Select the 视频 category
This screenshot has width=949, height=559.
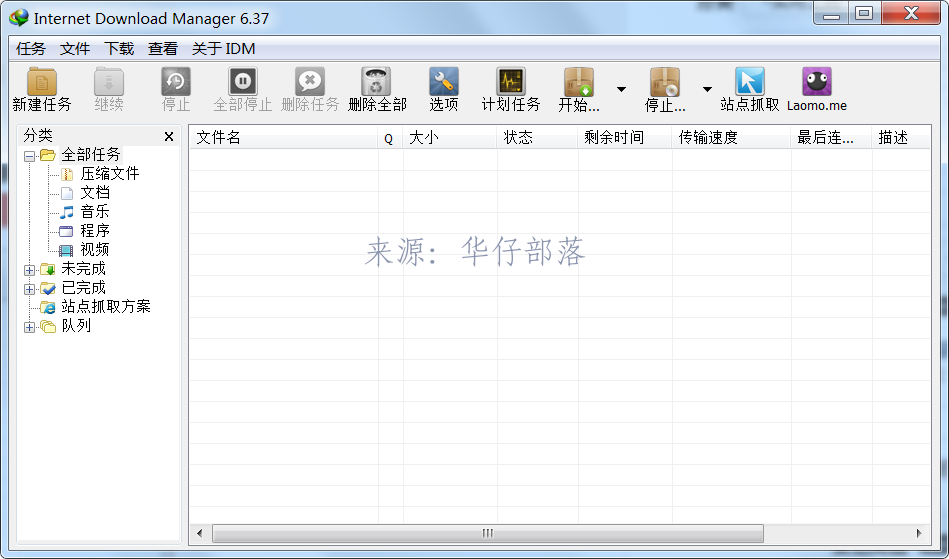tap(95, 249)
